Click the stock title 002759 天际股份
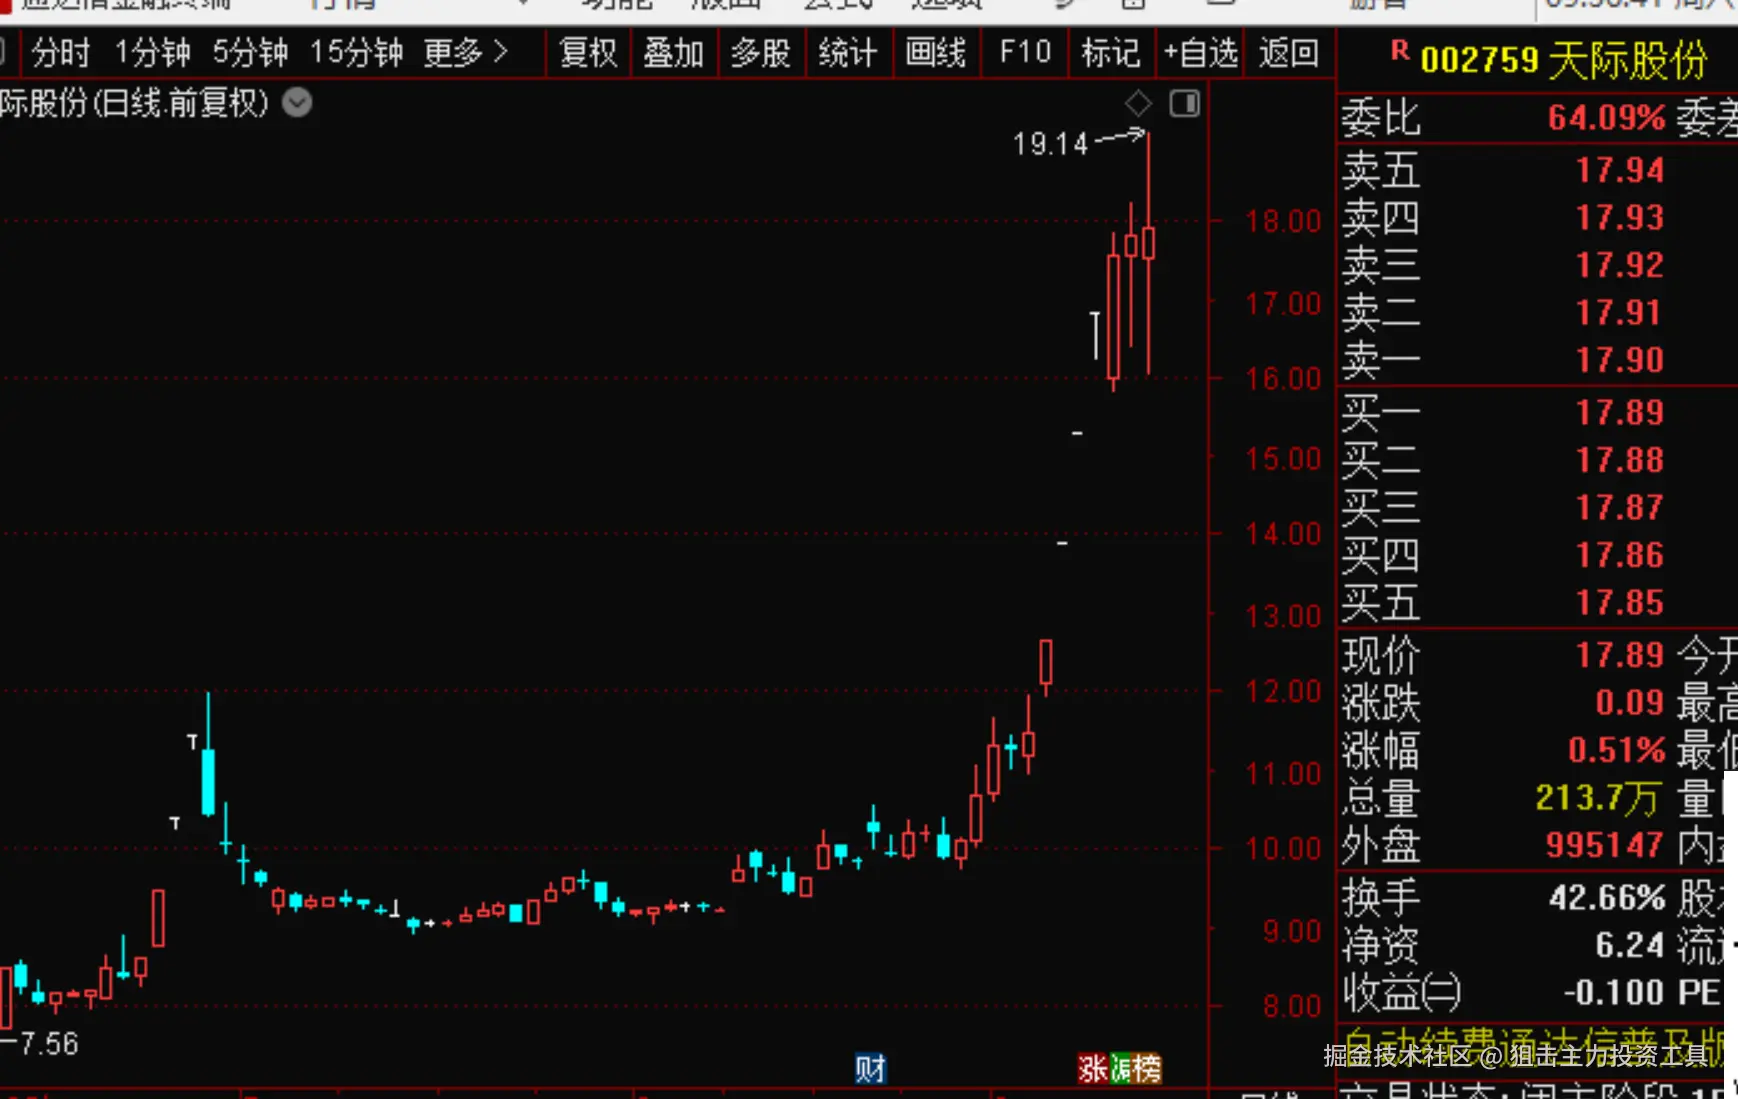The height and width of the screenshot is (1099, 1738). (1563, 60)
